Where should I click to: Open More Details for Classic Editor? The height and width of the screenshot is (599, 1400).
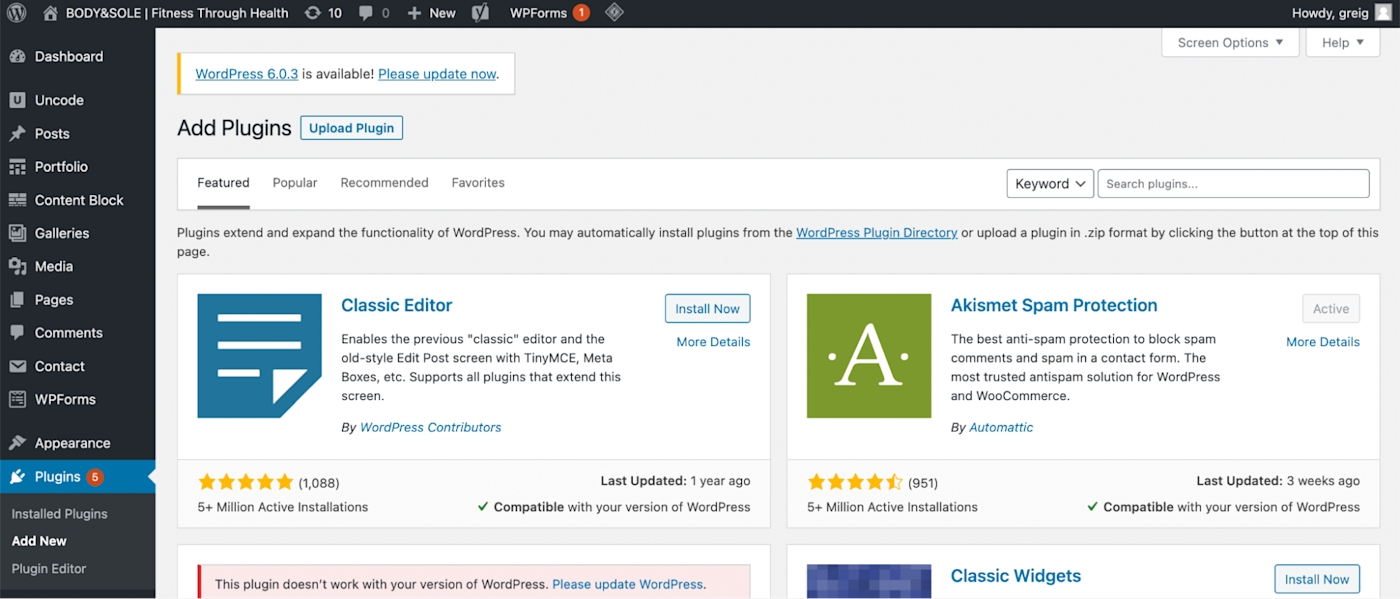point(713,342)
